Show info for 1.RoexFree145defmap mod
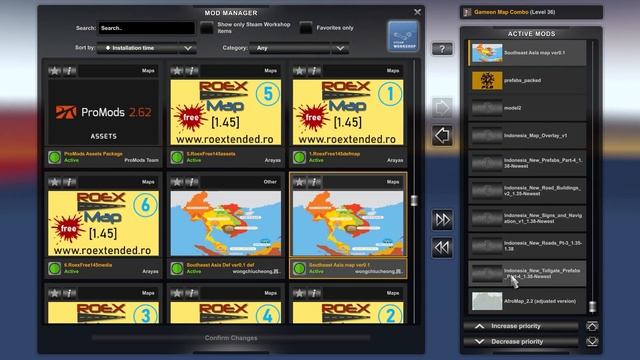640x360 pixels. coord(315,71)
